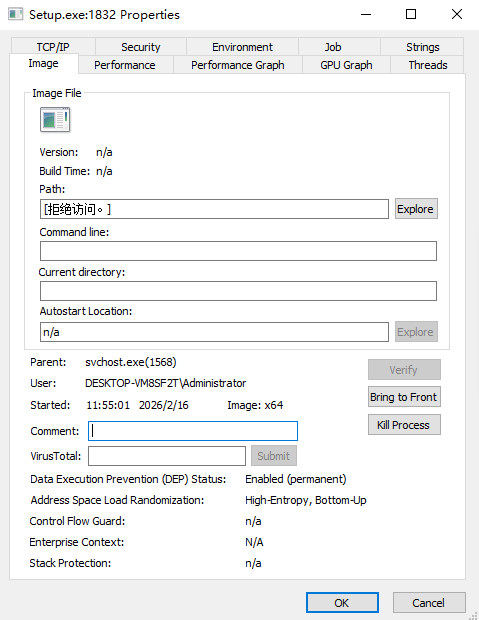Open the Performance Graph tab
The image size is (479, 620).
tap(238, 65)
